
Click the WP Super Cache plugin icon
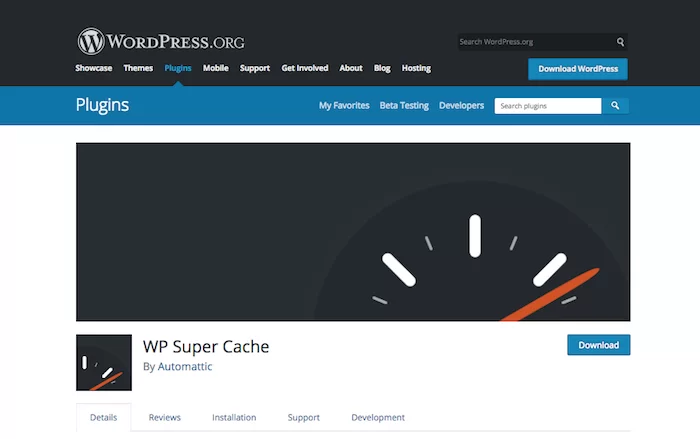coord(104,362)
